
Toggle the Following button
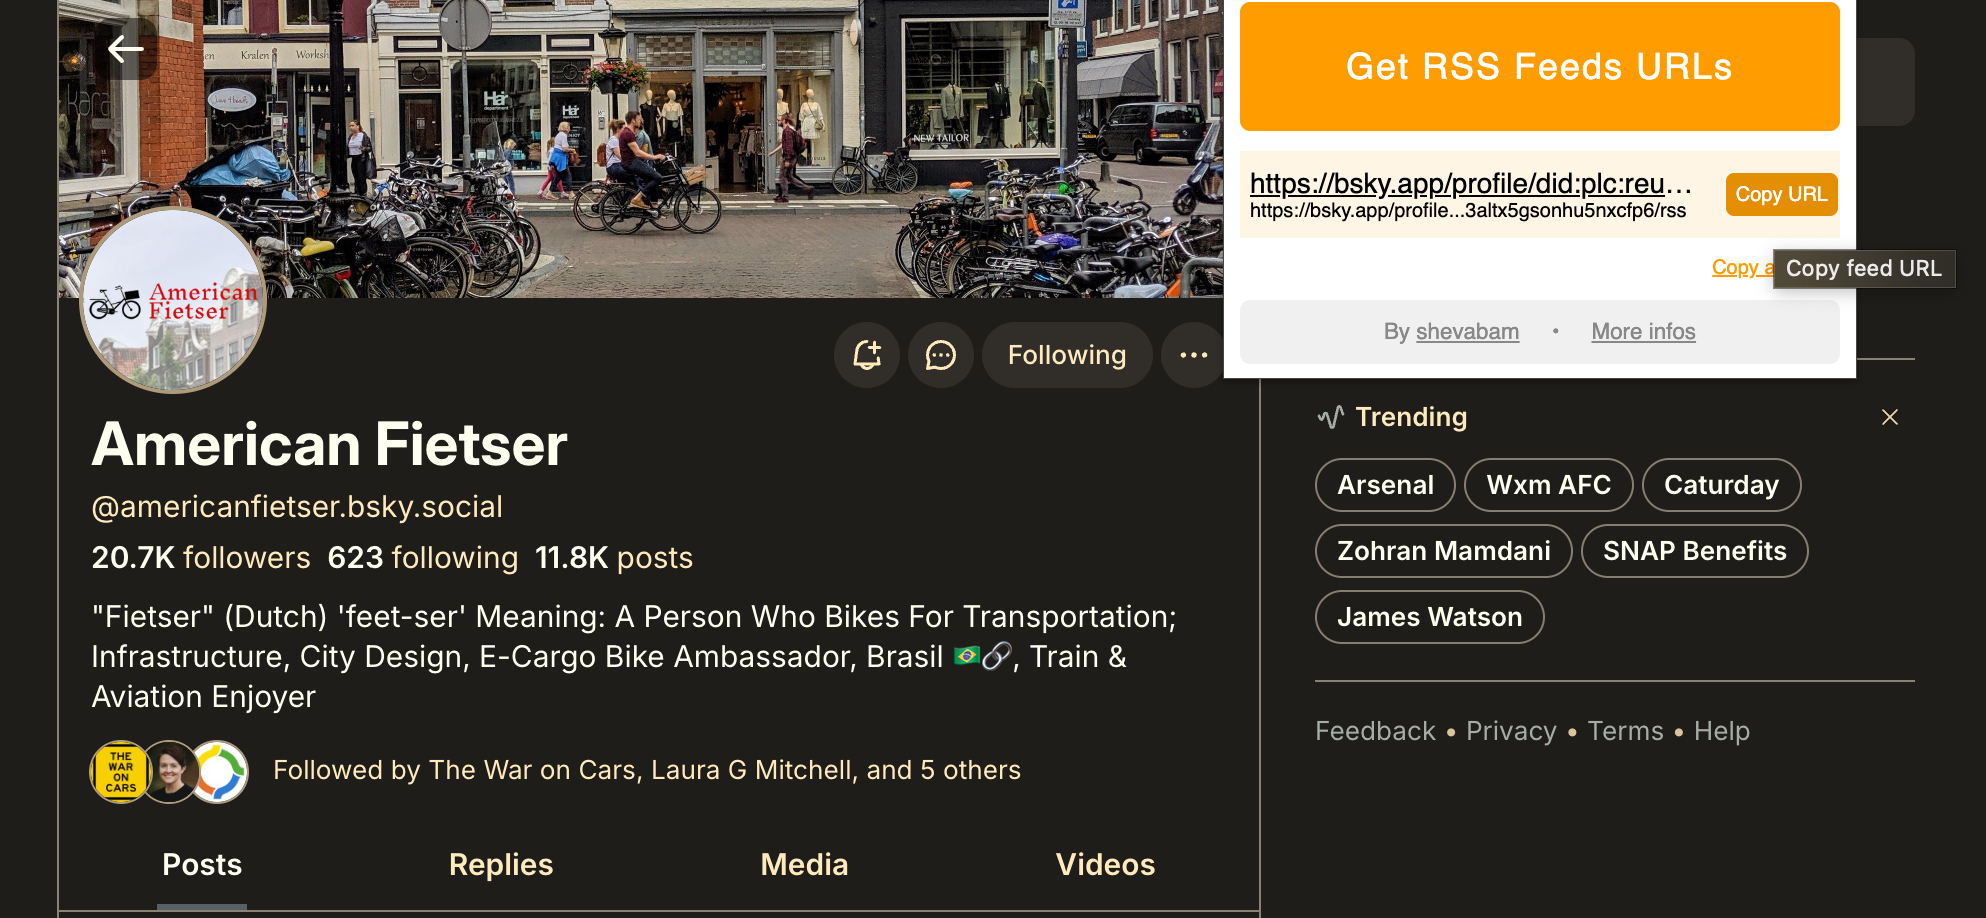(1066, 355)
